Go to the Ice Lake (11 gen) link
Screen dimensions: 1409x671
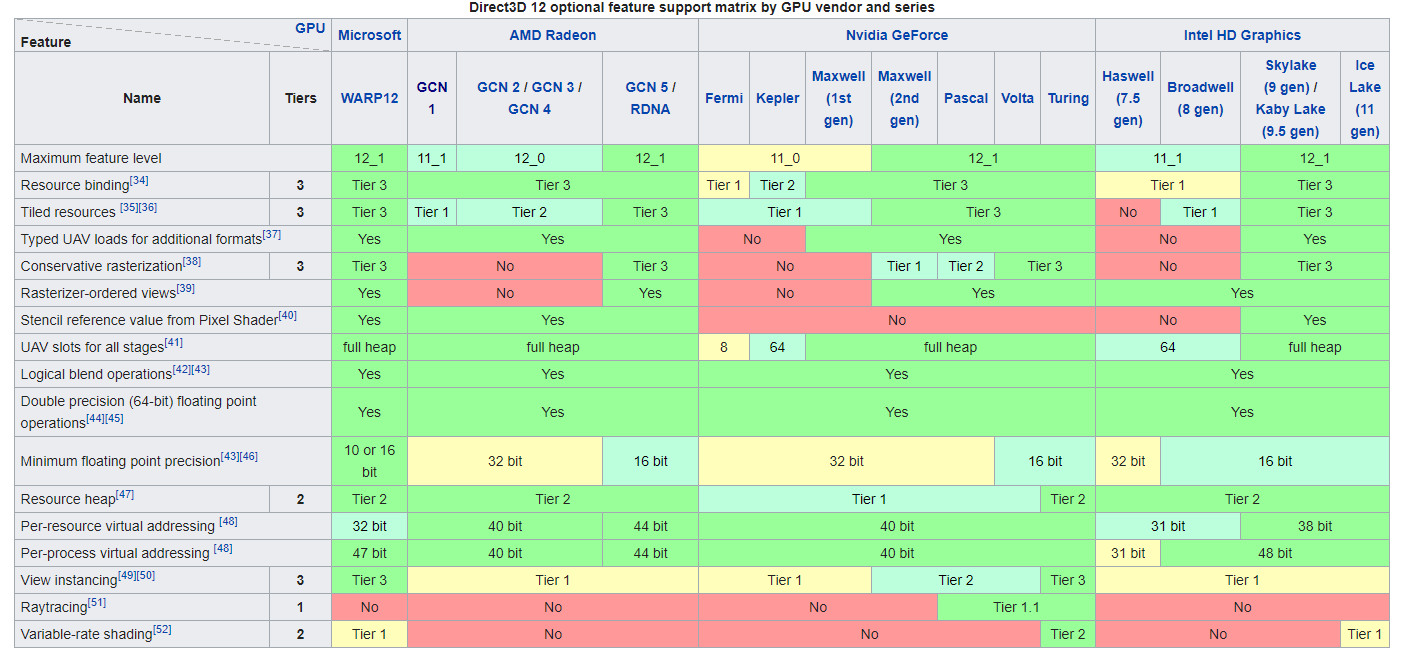click(1364, 98)
